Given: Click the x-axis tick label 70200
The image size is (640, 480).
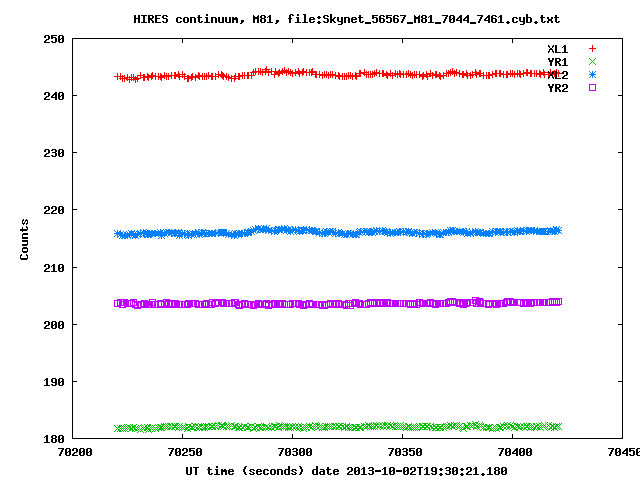Looking at the screenshot, I should click(x=75, y=452).
